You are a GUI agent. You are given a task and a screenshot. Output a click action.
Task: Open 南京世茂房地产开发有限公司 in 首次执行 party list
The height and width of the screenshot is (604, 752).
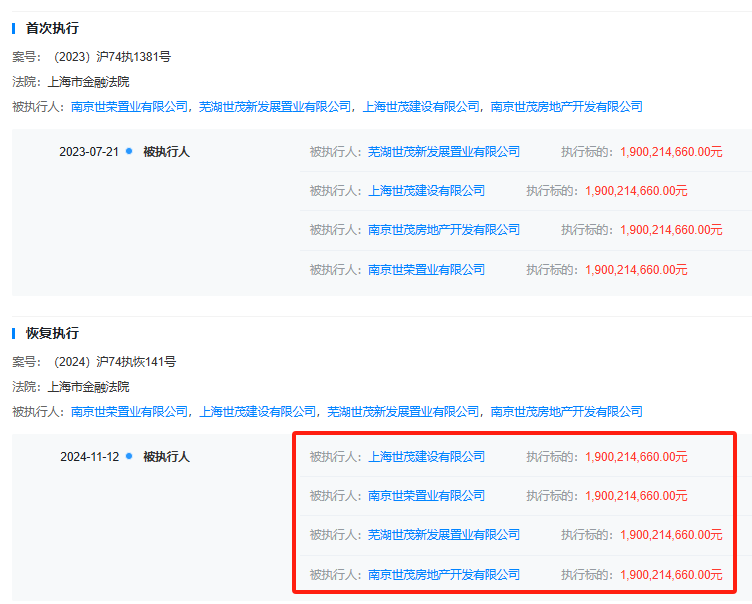pos(567,107)
